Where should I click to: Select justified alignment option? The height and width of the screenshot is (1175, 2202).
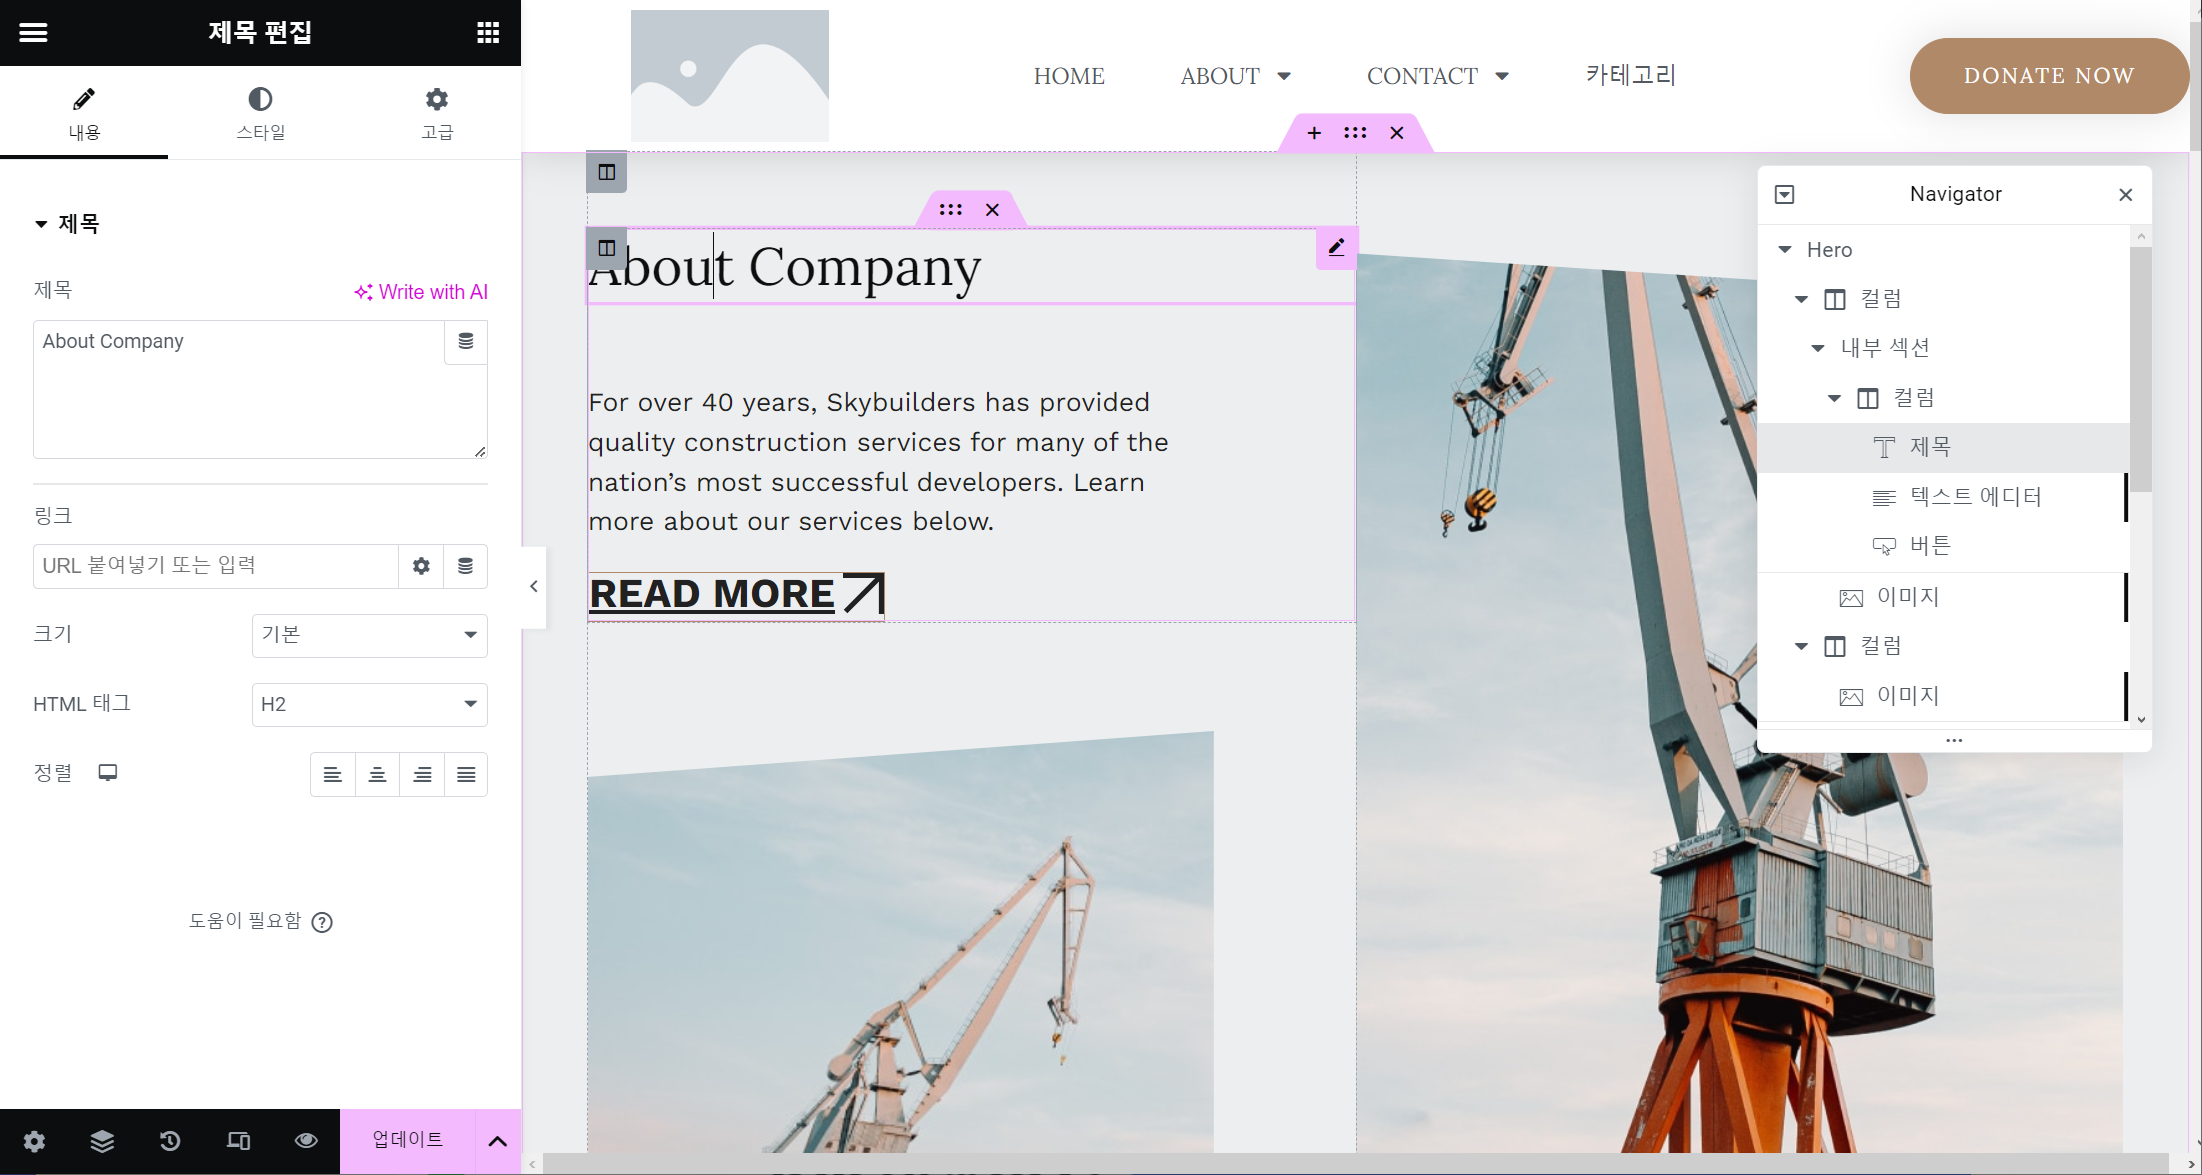(466, 774)
